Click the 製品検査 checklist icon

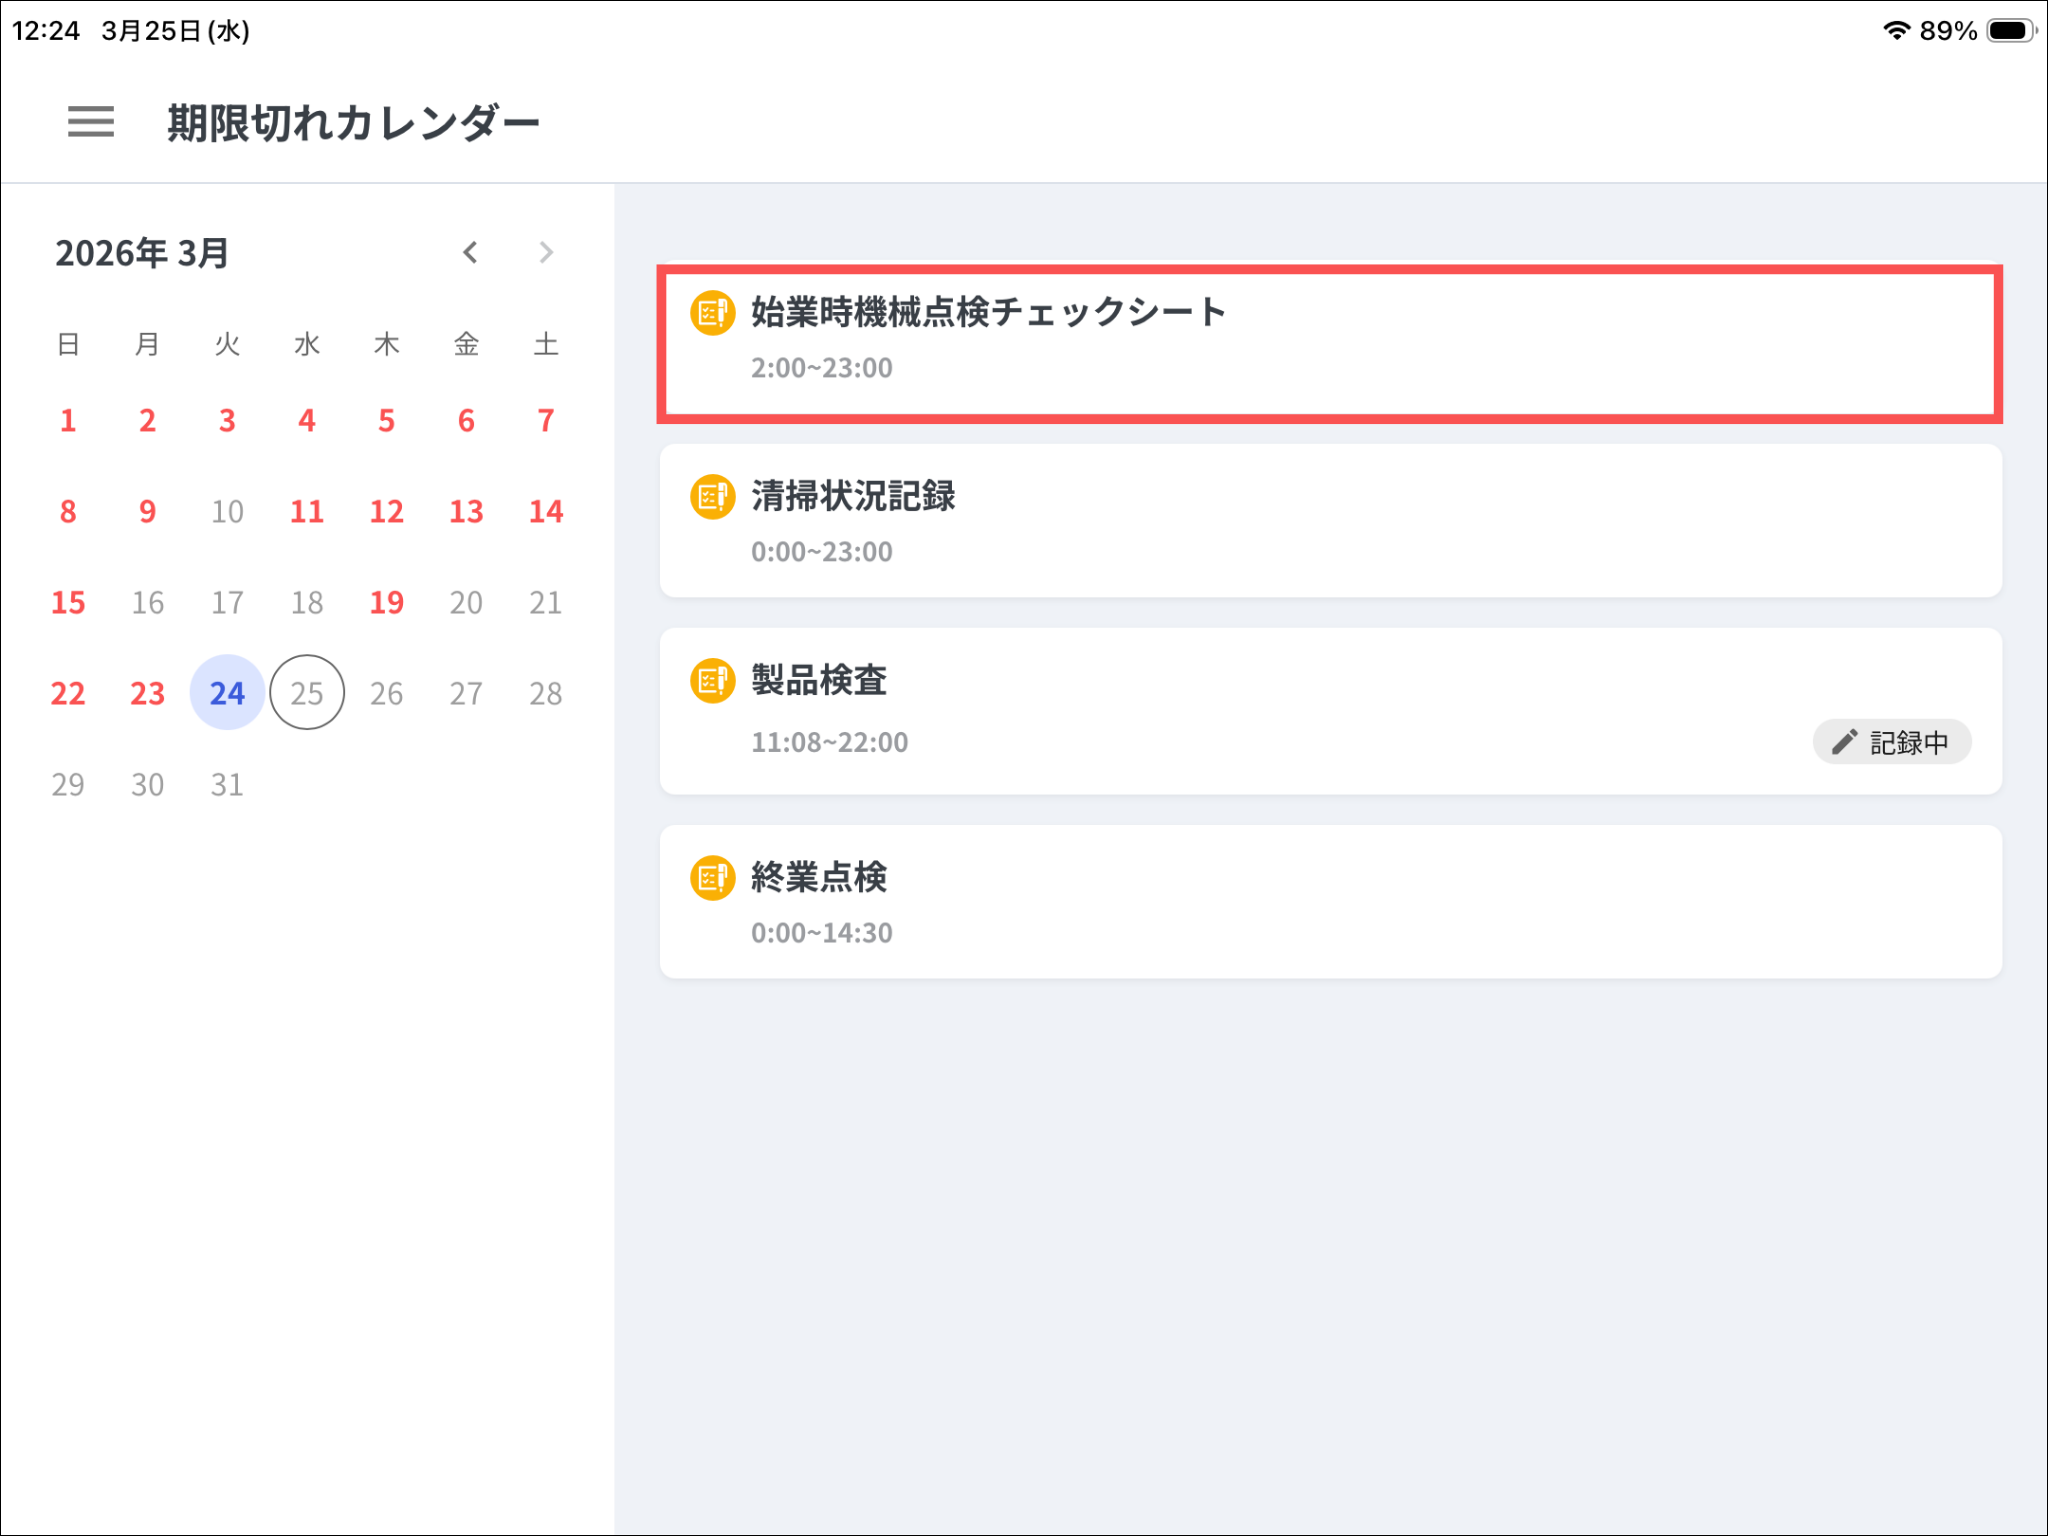pyautogui.click(x=712, y=681)
